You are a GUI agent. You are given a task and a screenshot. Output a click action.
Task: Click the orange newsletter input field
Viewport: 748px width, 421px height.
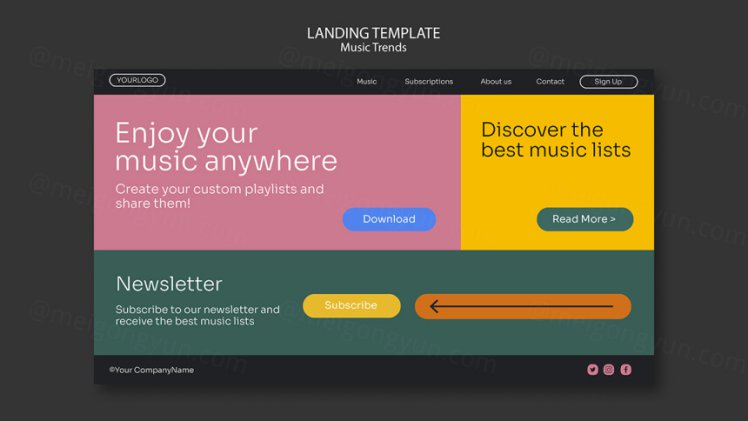[x=522, y=306]
